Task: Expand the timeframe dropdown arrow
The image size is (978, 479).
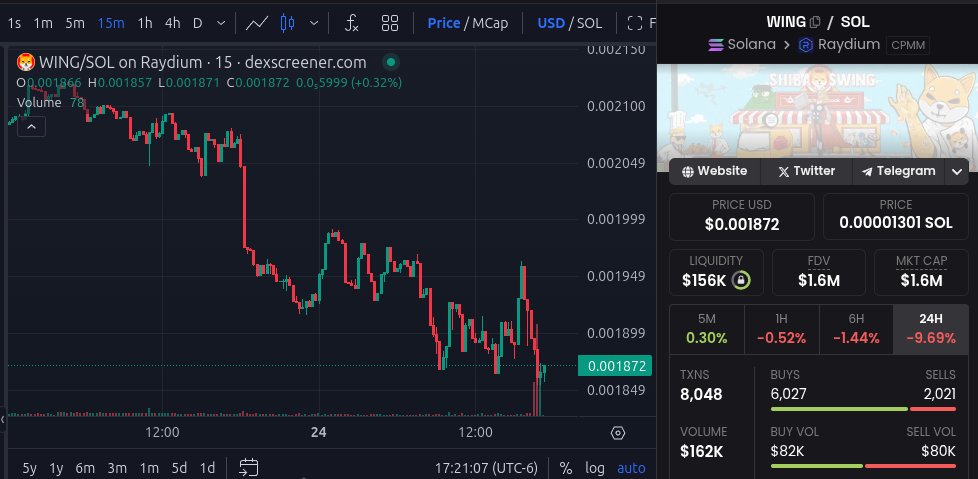Action: (x=221, y=24)
